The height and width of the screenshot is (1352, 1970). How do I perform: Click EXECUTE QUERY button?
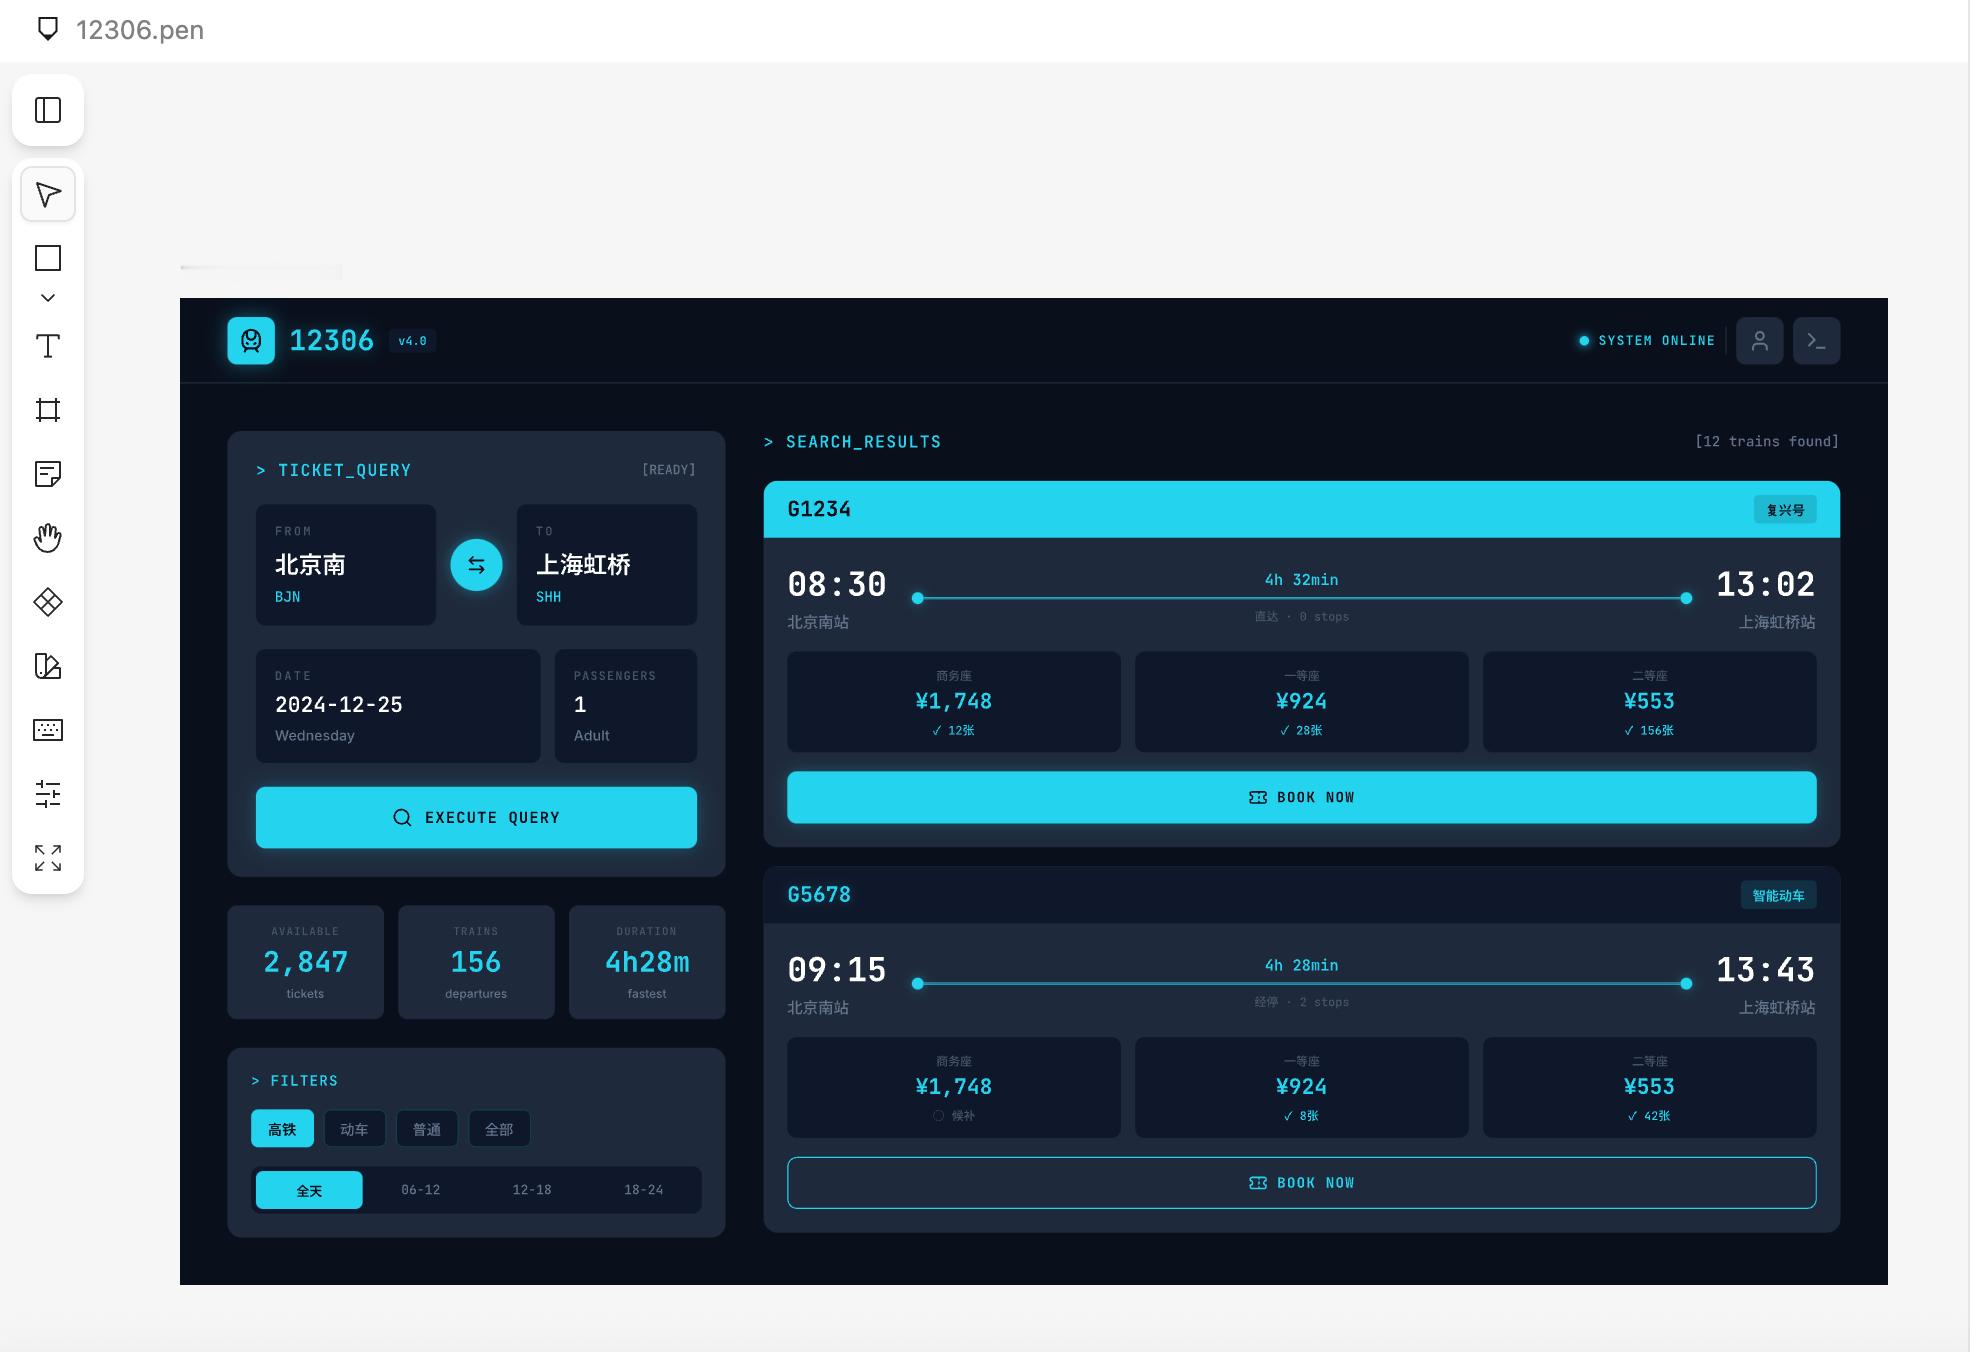pyautogui.click(x=476, y=817)
